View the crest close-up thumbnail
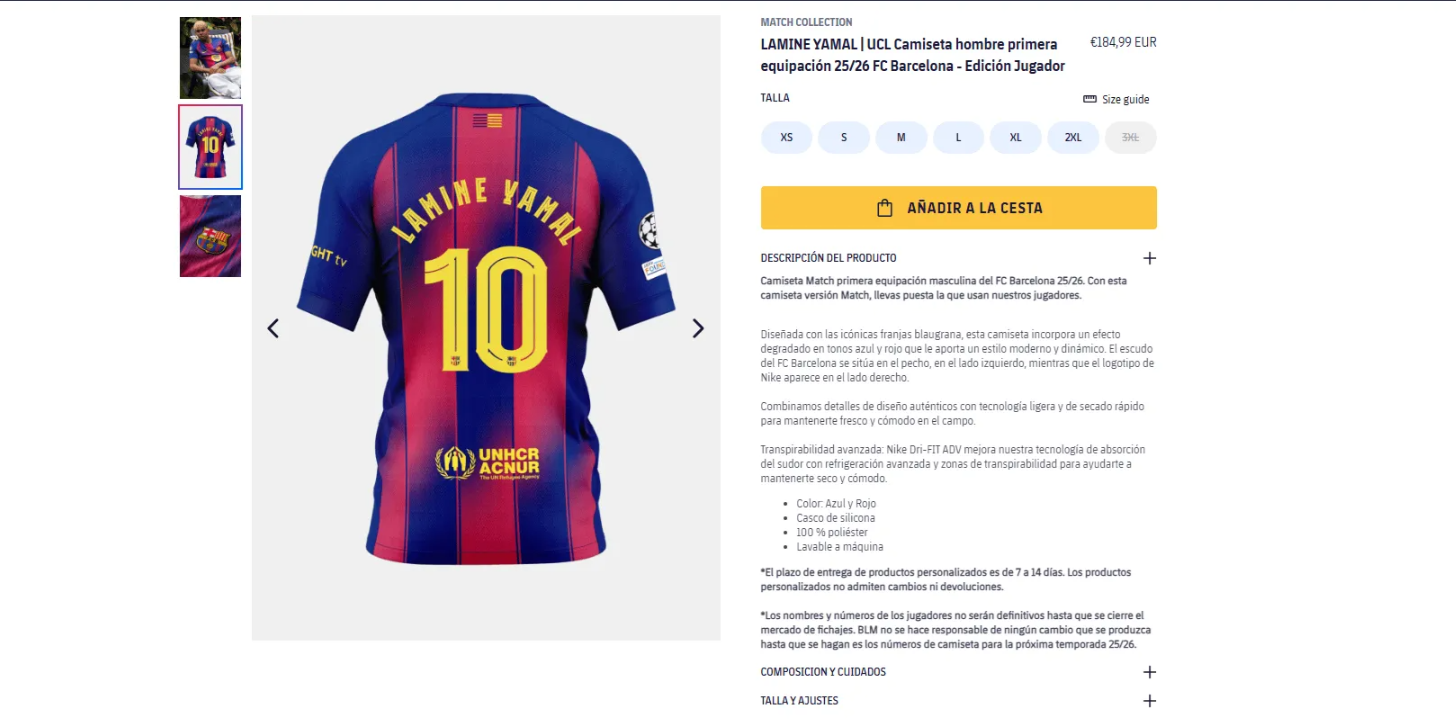 click(210, 236)
